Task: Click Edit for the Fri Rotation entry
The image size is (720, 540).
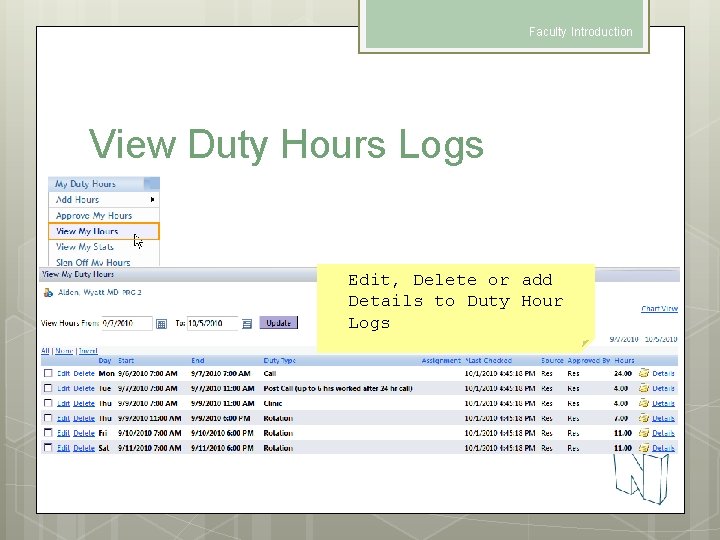Action: click(63, 433)
